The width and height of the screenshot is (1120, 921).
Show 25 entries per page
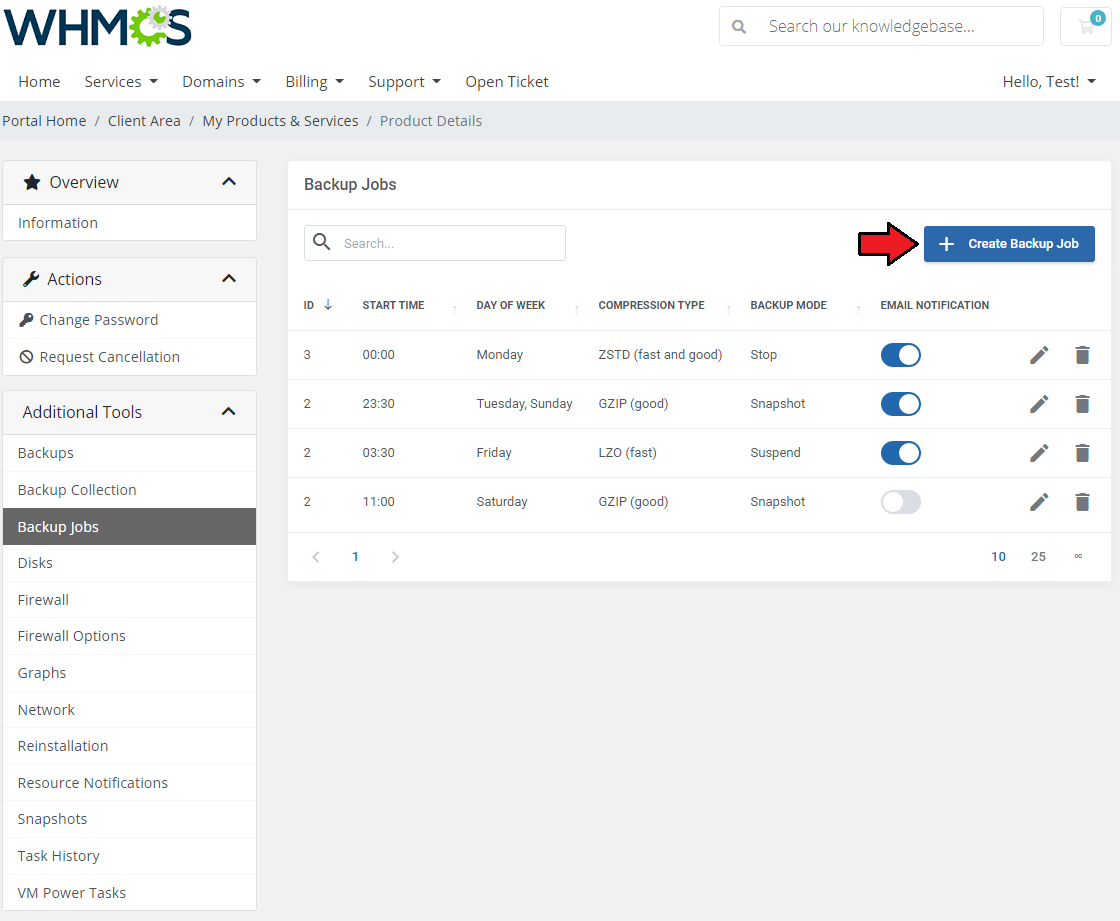1038,557
